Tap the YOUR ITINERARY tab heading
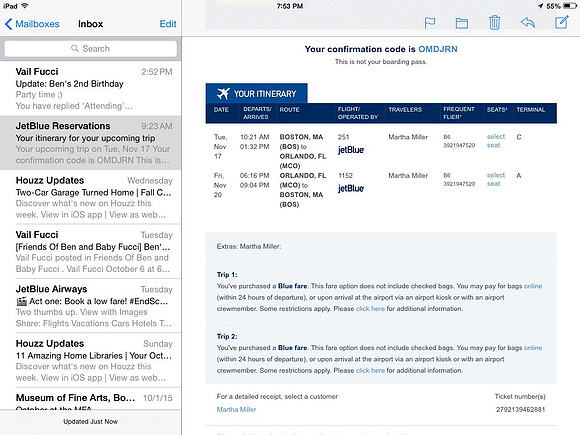 tap(257, 94)
